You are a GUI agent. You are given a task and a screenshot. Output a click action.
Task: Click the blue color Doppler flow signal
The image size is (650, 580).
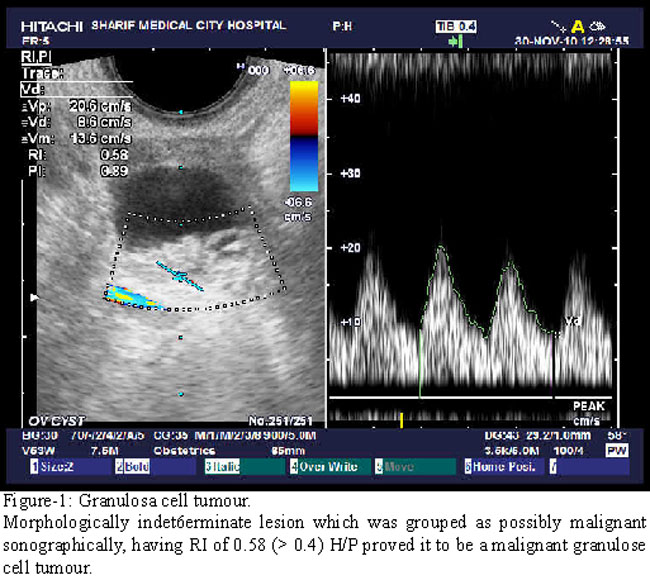coord(128,297)
